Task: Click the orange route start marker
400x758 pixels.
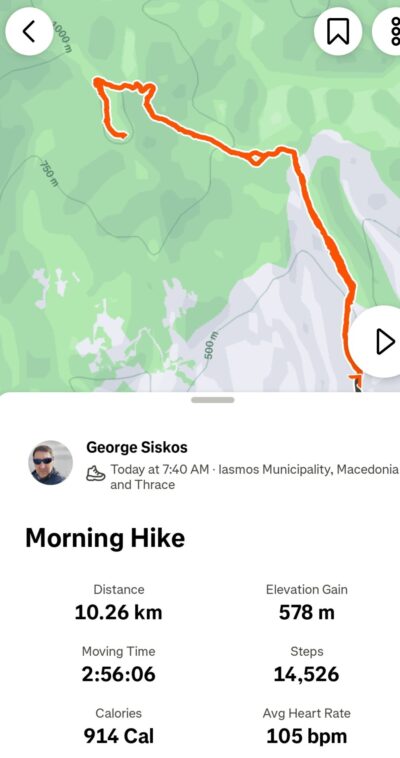Action: [357, 380]
